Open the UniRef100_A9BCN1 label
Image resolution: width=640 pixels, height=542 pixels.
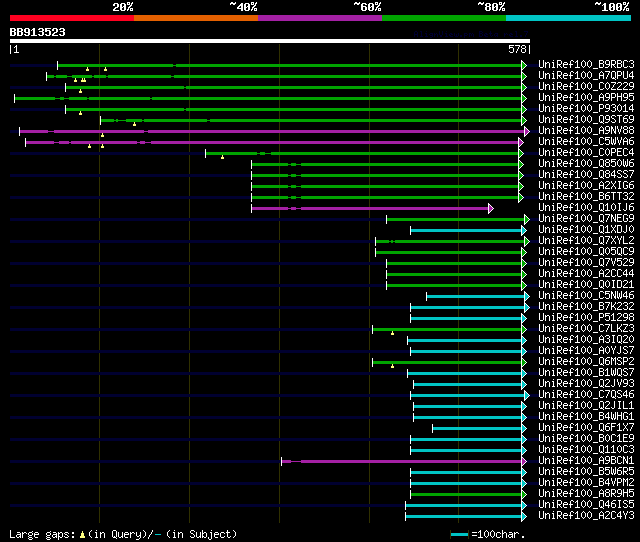point(586,461)
